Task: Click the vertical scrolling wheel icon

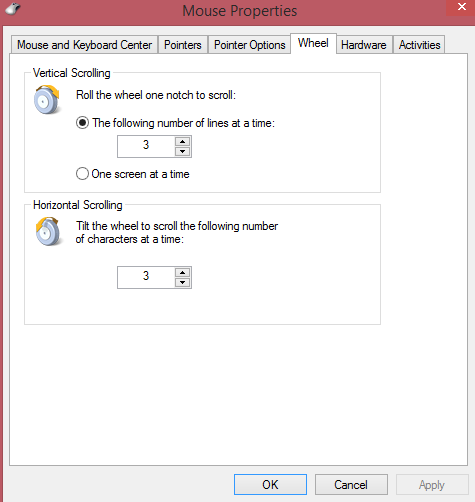Action: pos(47,99)
